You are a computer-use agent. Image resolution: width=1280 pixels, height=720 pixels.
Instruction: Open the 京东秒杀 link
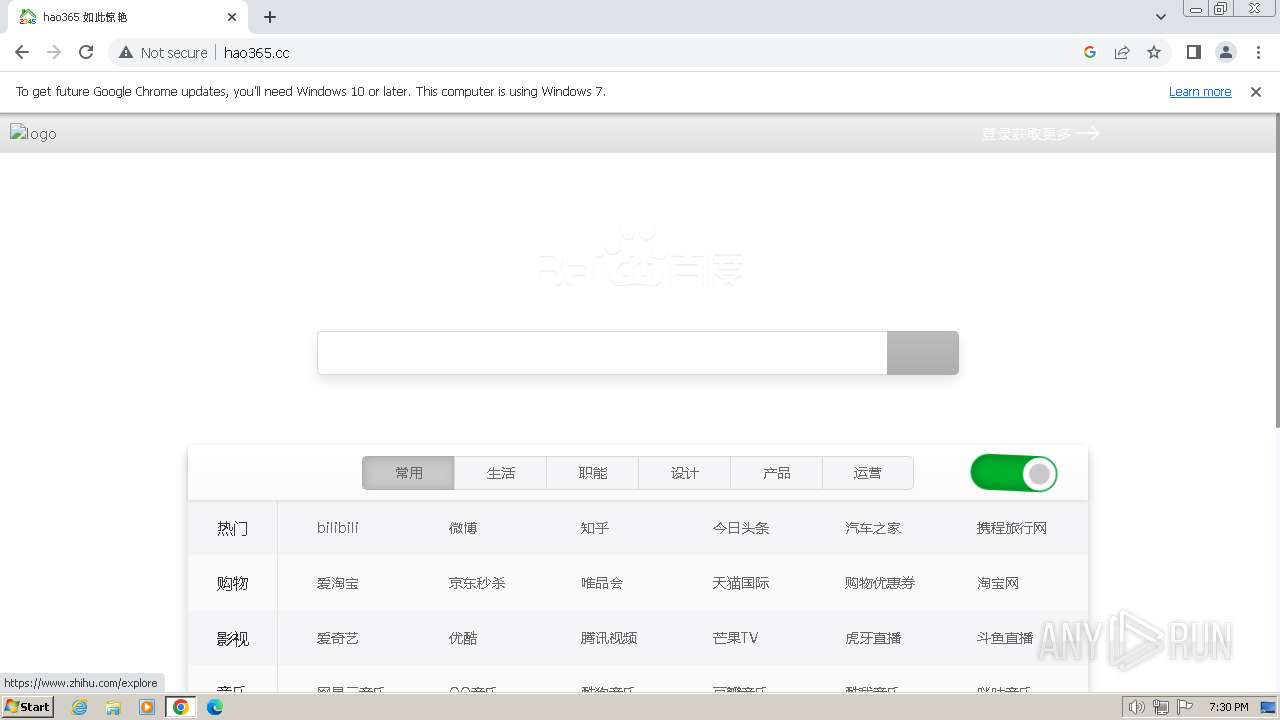pyautogui.click(x=477, y=583)
